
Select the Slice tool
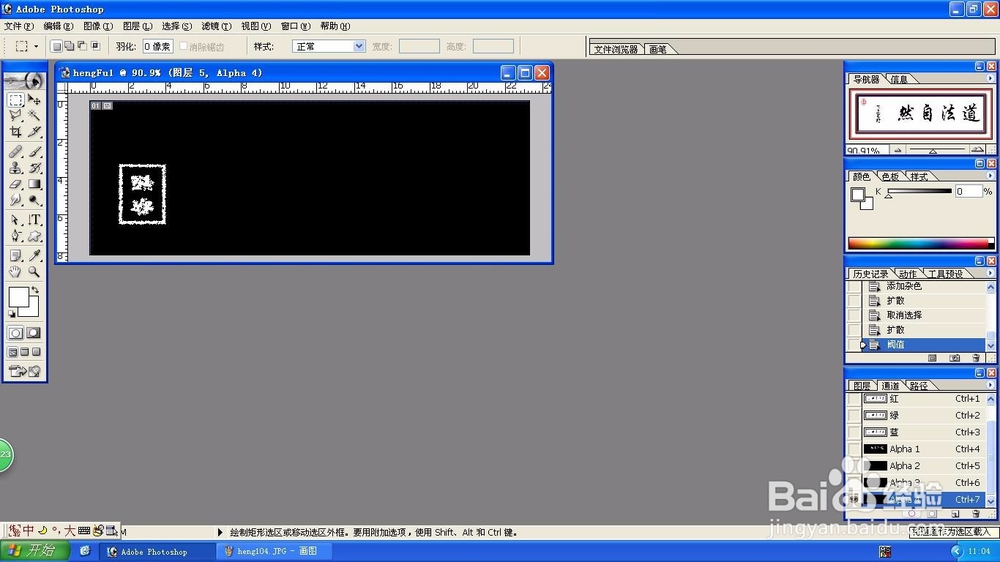pos(34,132)
